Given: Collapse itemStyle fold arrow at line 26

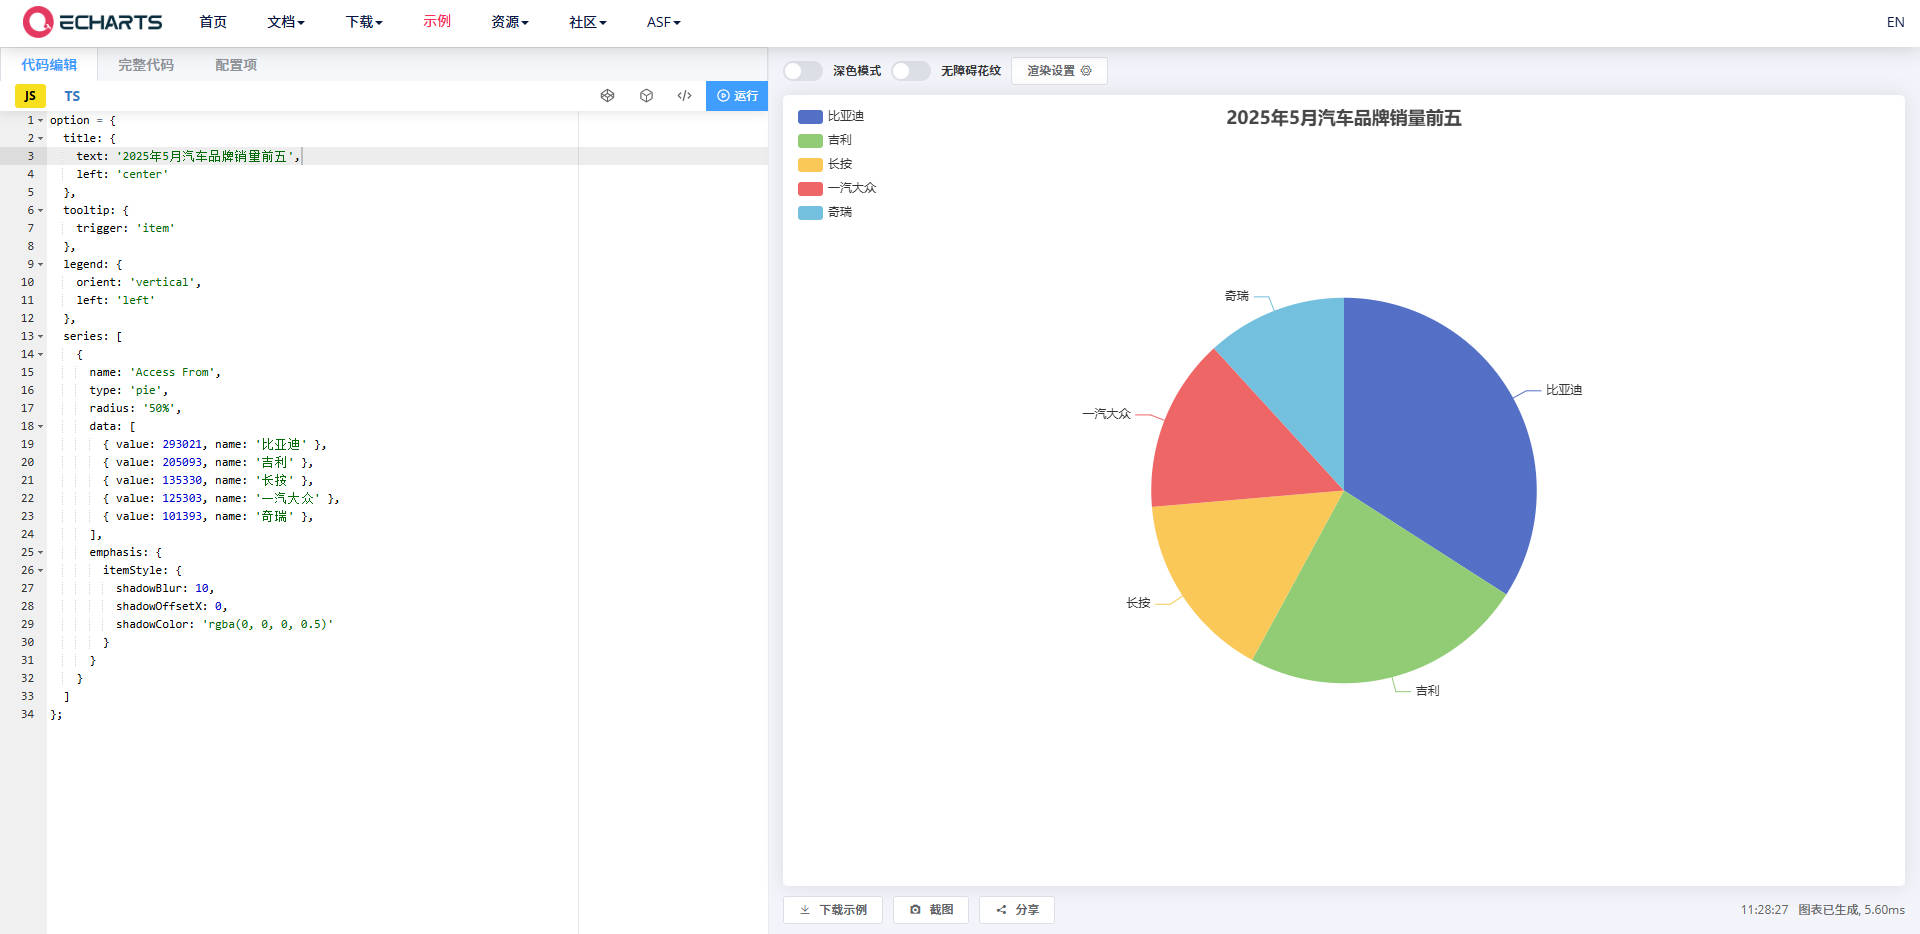Looking at the screenshot, I should 40,570.
